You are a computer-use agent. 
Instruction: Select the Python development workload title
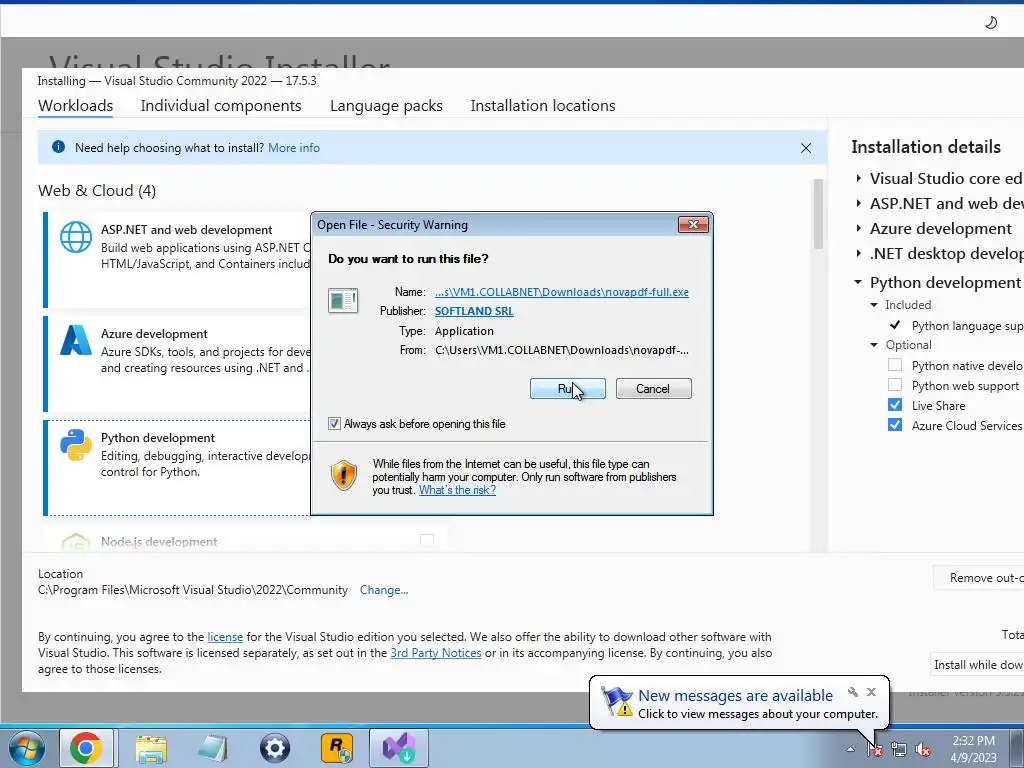(x=157, y=438)
